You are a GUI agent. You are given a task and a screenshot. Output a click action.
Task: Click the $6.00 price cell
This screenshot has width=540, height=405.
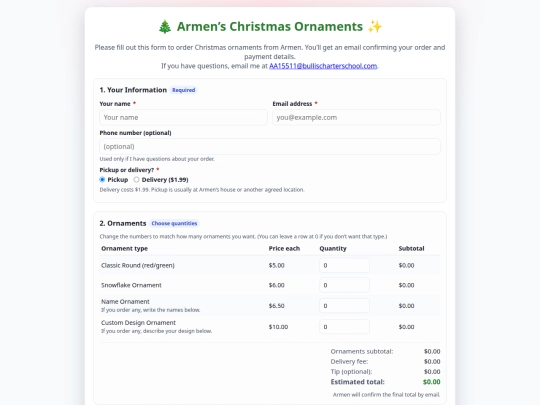[277, 285]
